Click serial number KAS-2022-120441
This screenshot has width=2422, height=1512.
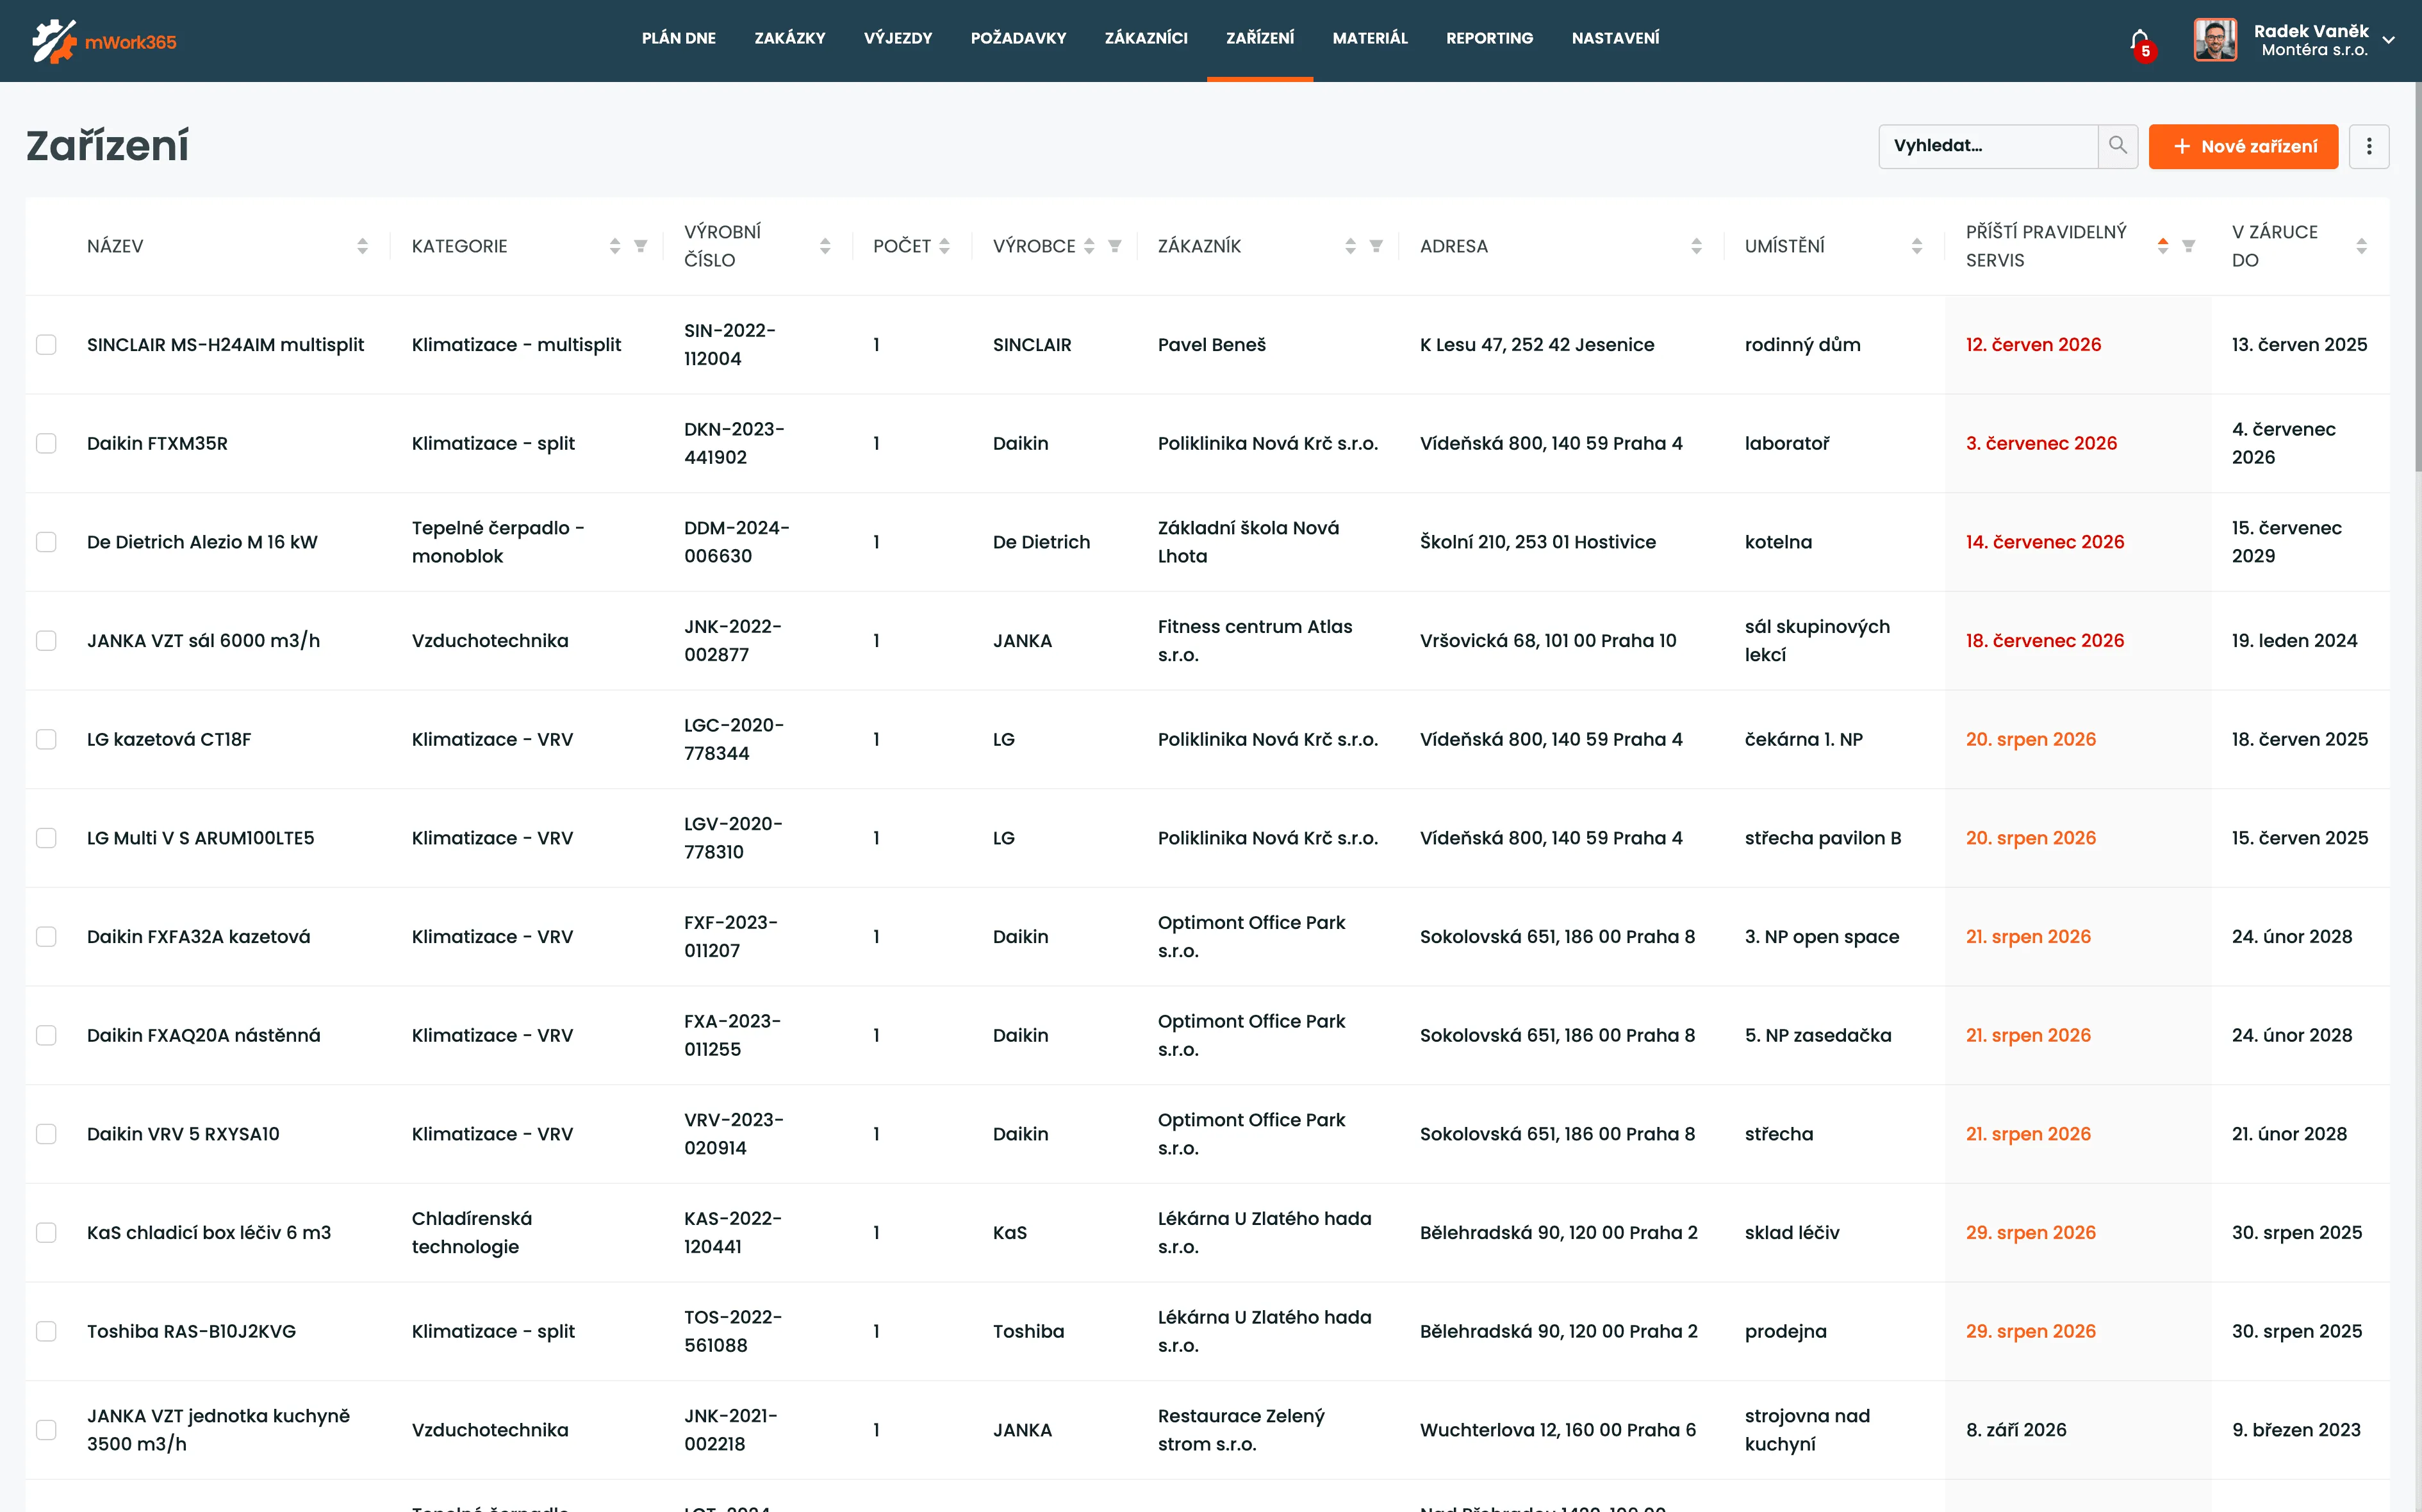click(x=733, y=1233)
